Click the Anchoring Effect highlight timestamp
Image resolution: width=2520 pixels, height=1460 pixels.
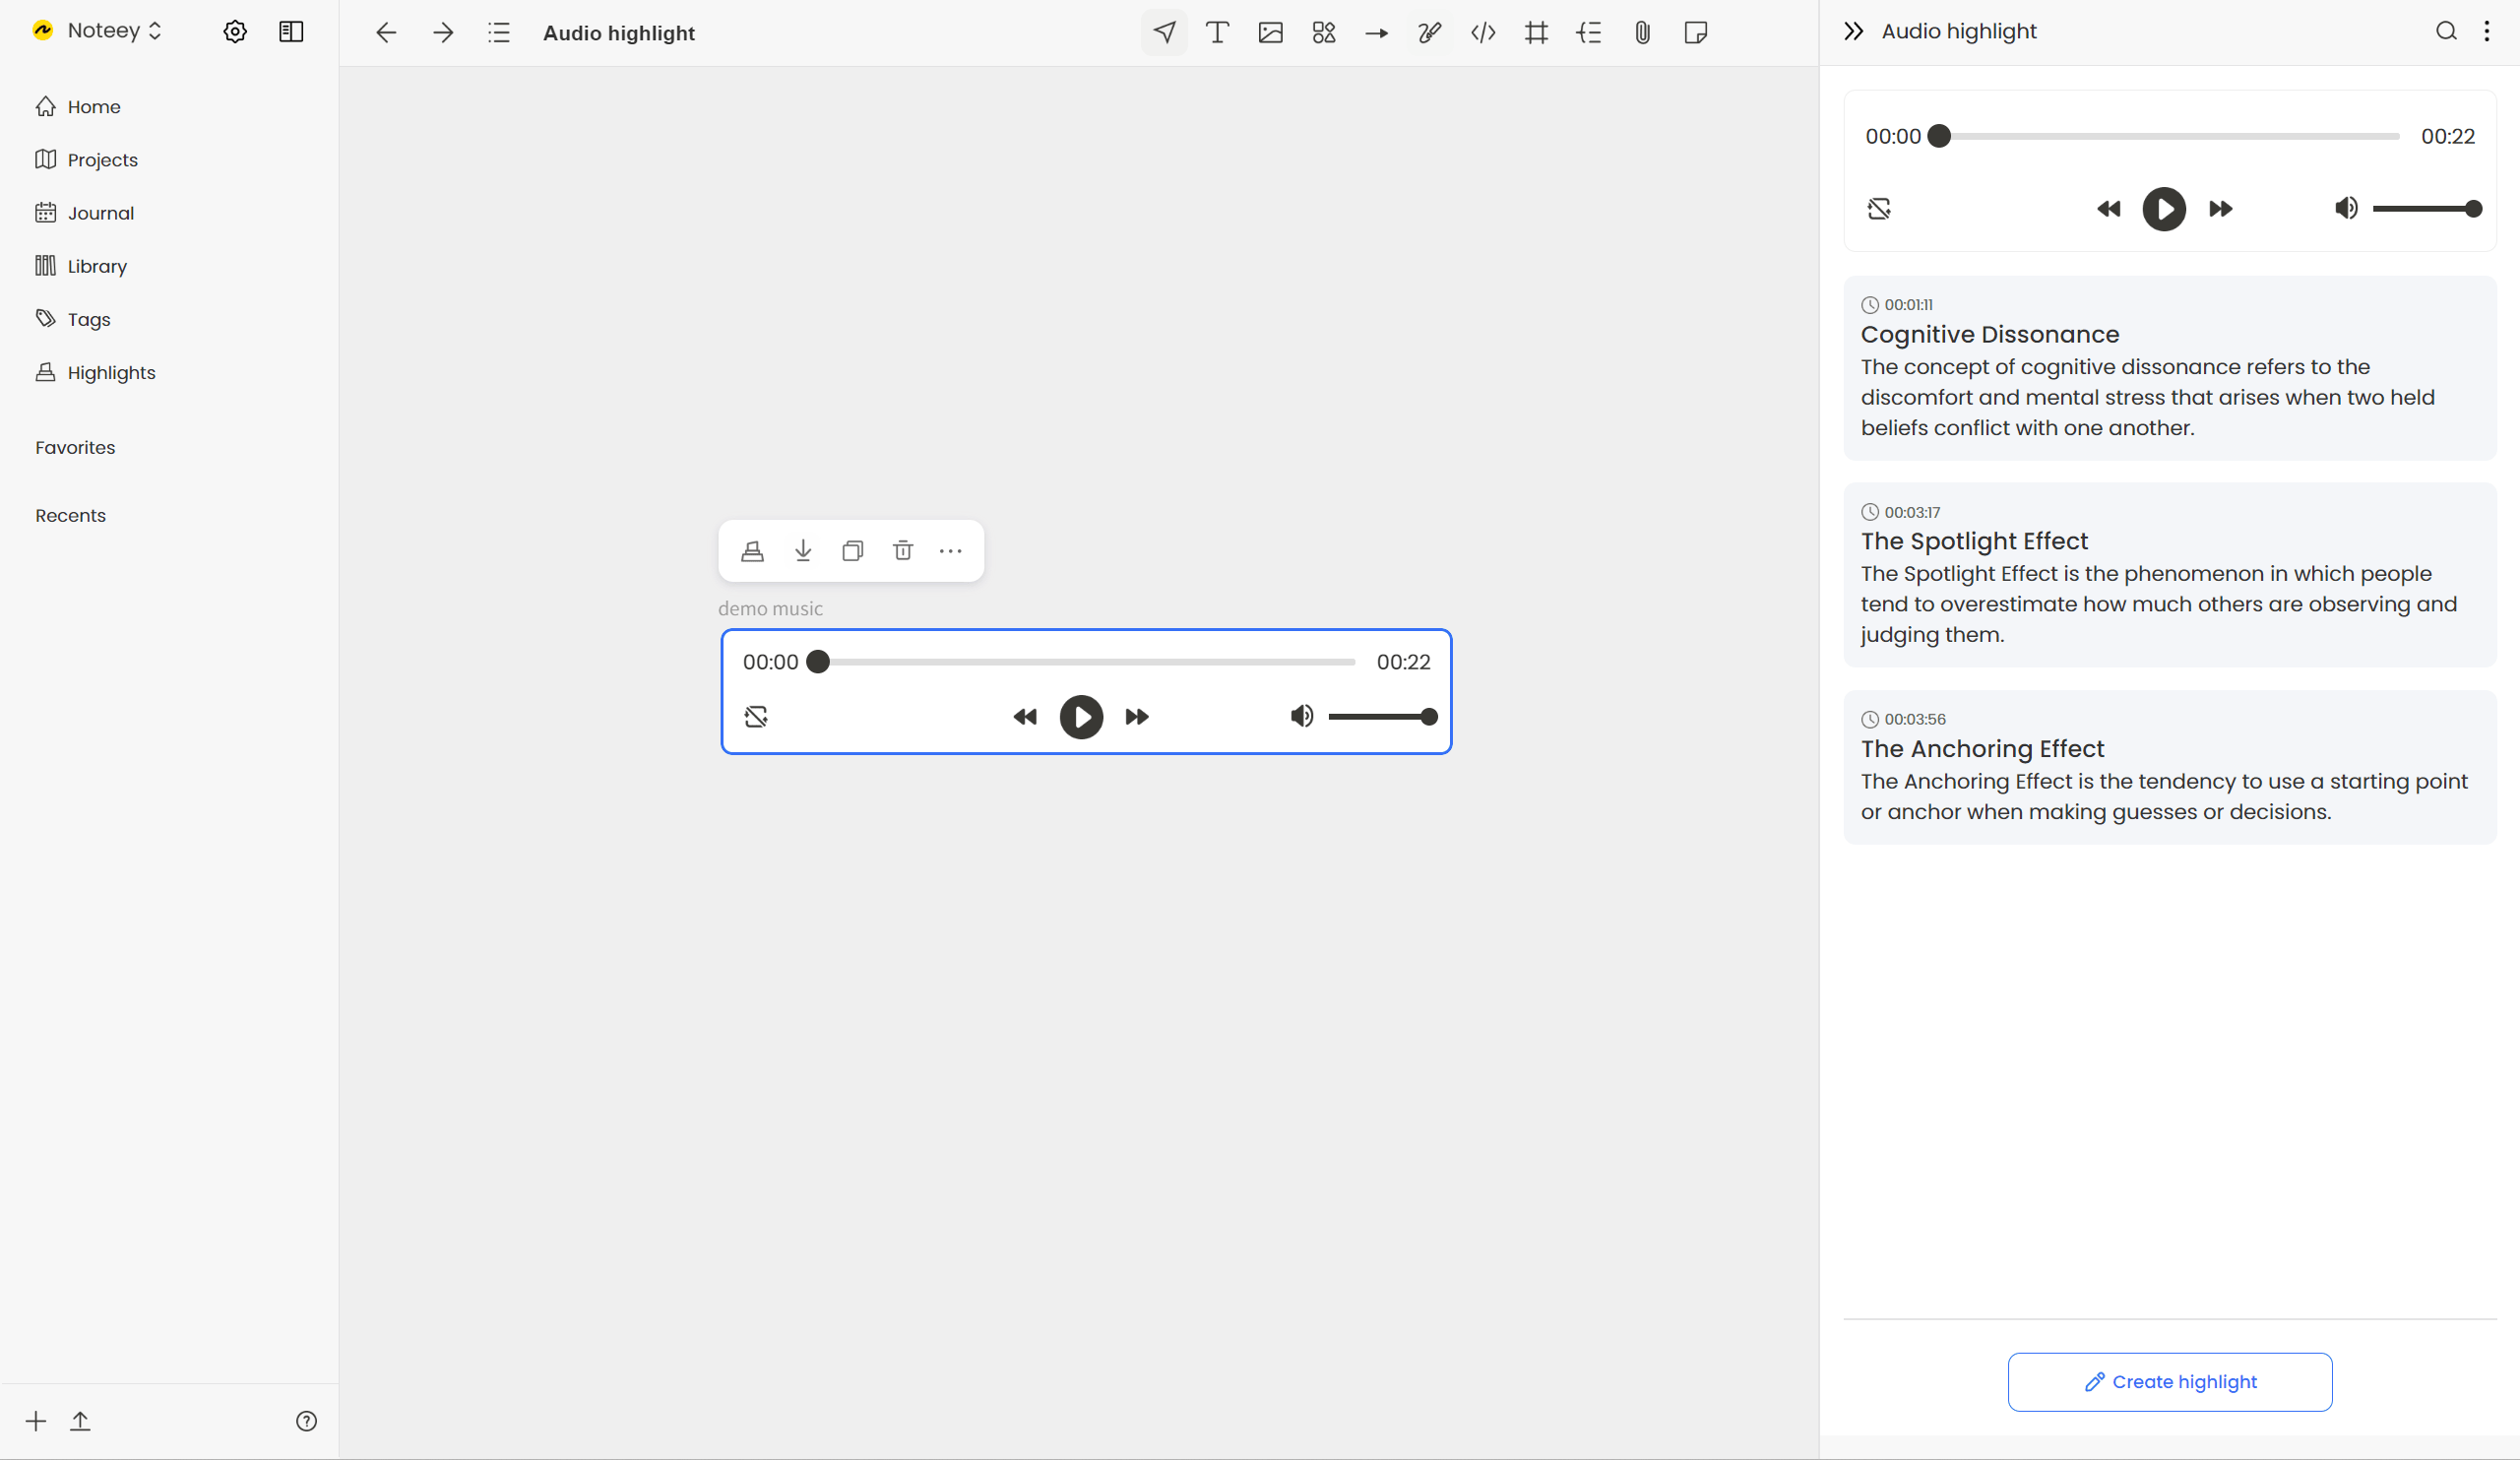(x=1914, y=718)
